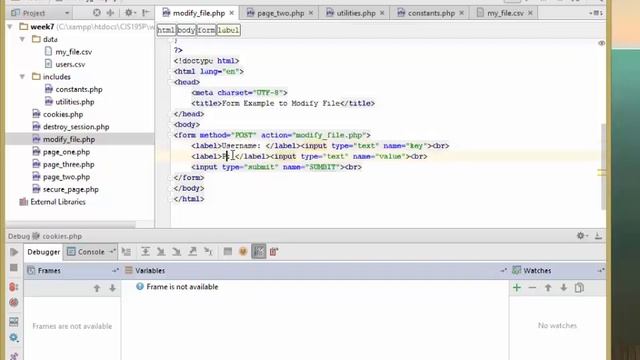Click the Force Step Into icon in debugger toolbar
This screenshot has height=360, width=640.
[176, 252]
